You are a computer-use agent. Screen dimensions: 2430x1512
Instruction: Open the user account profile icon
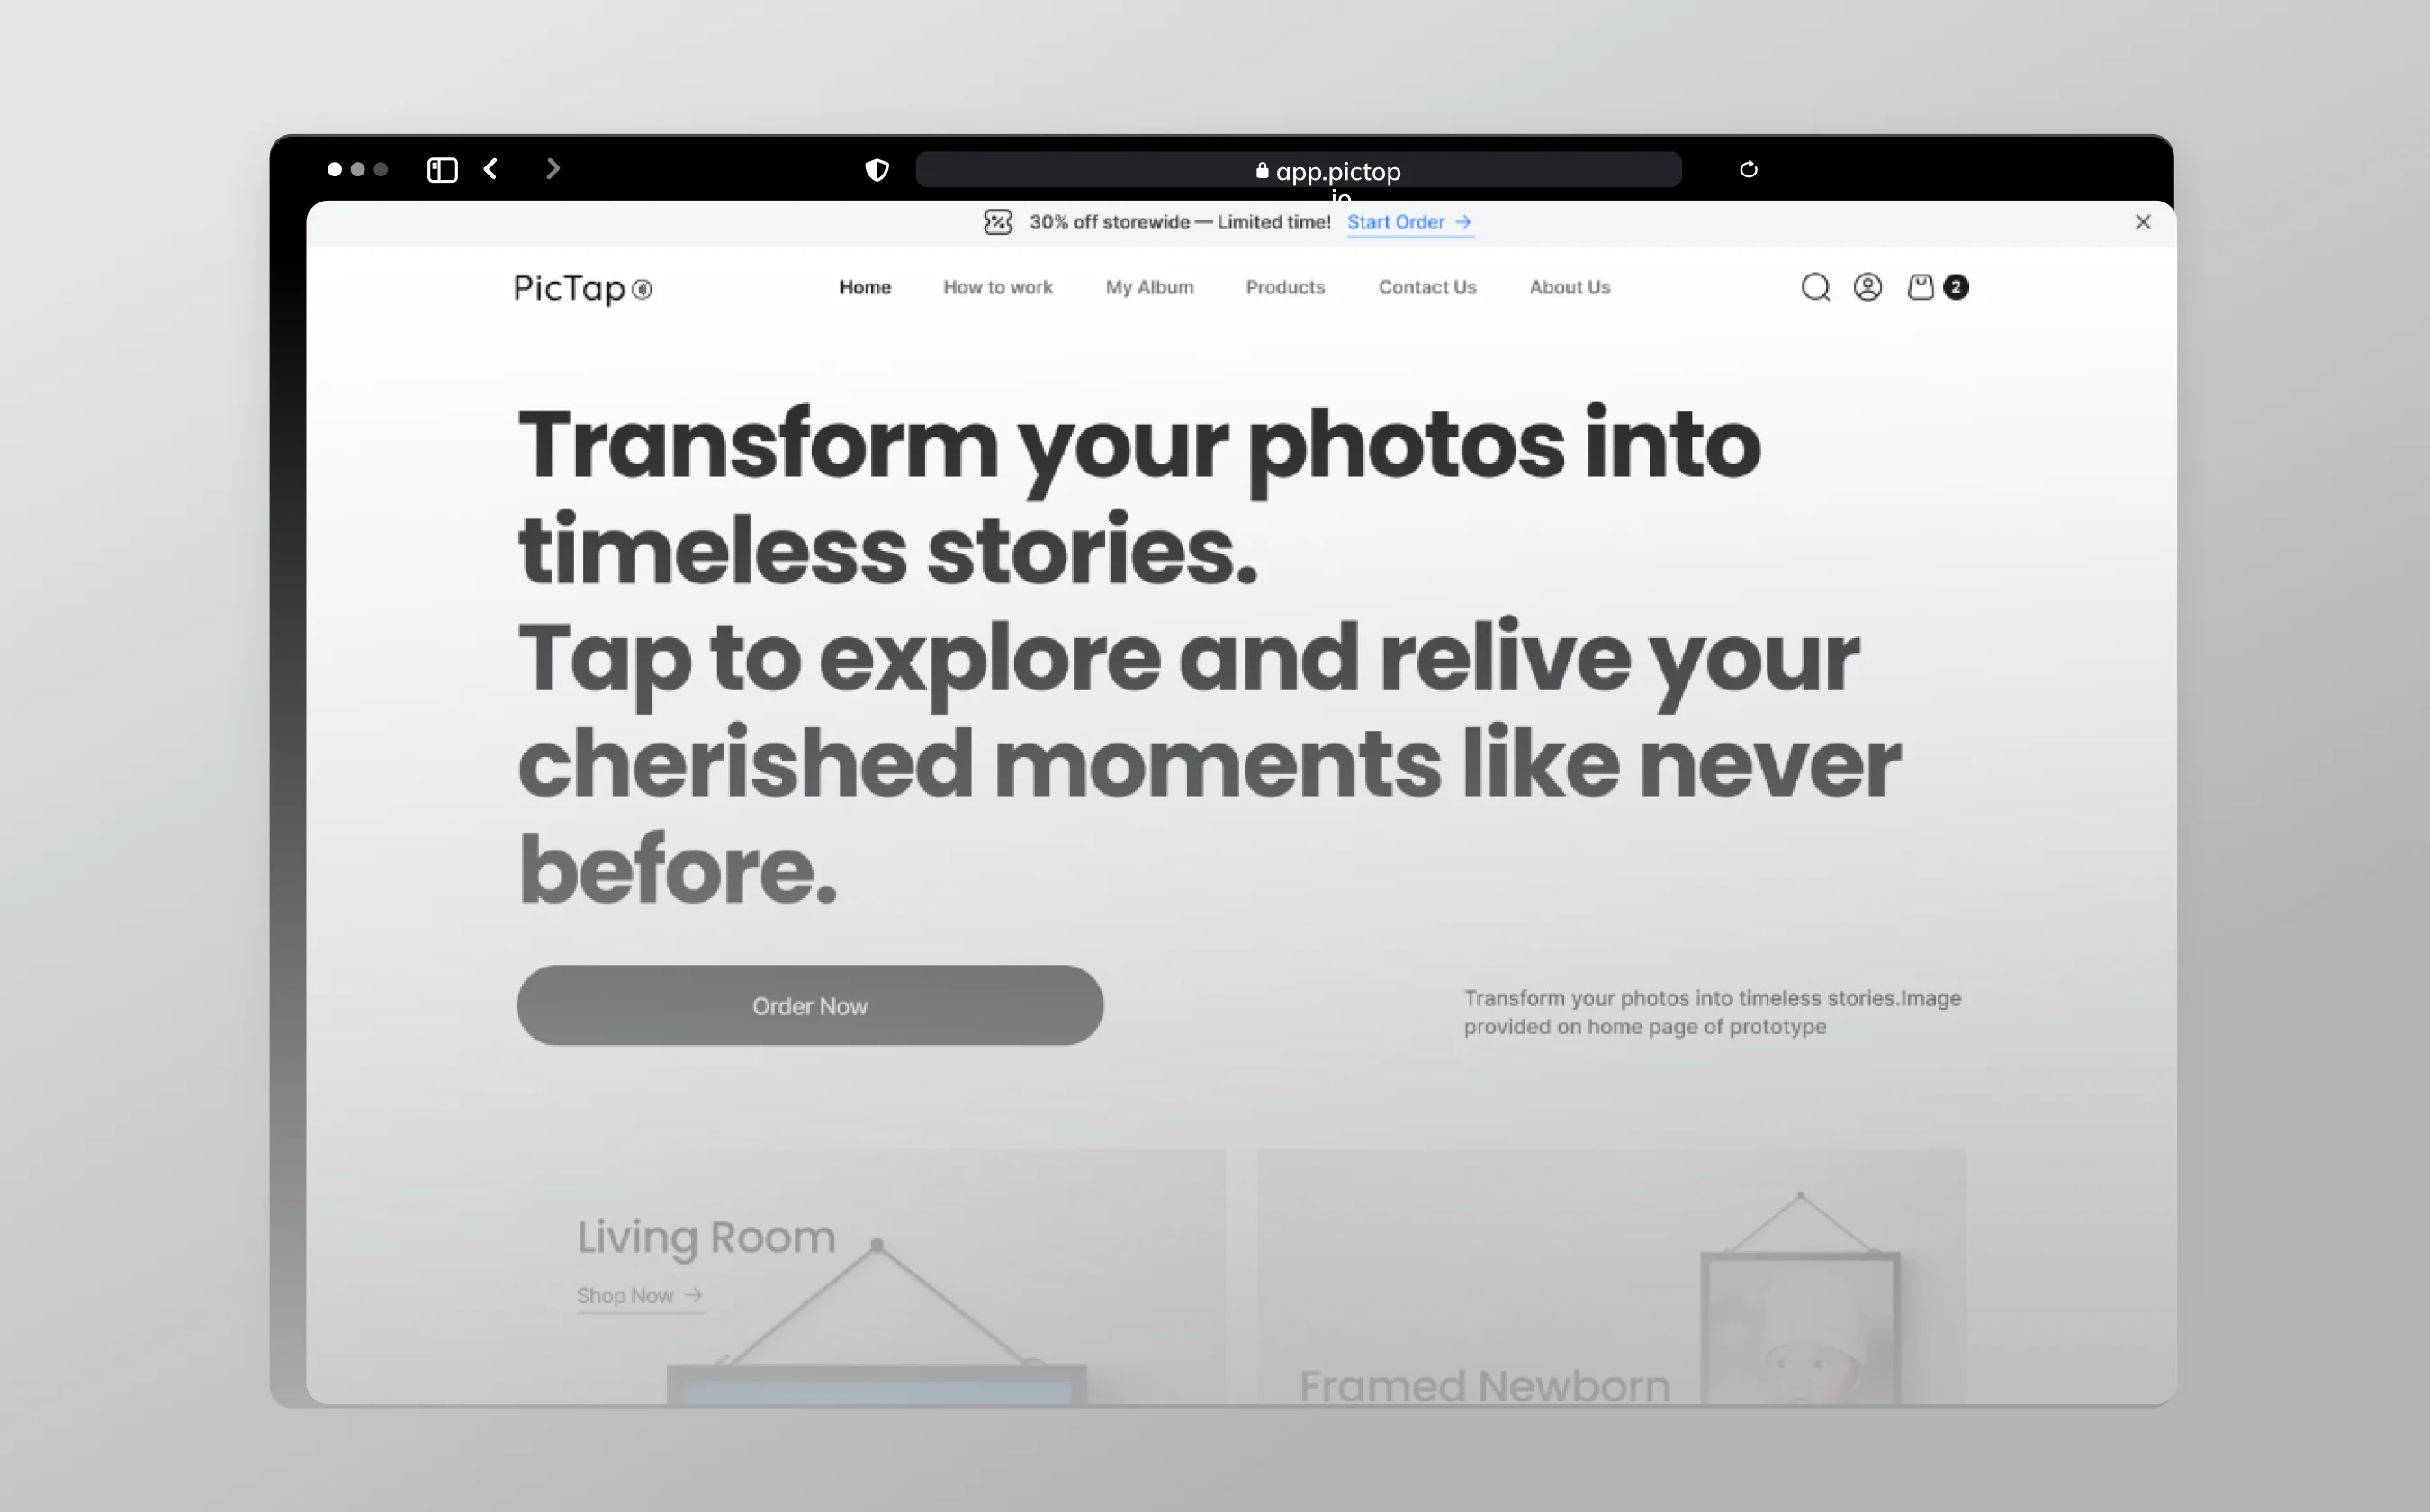pos(1868,288)
